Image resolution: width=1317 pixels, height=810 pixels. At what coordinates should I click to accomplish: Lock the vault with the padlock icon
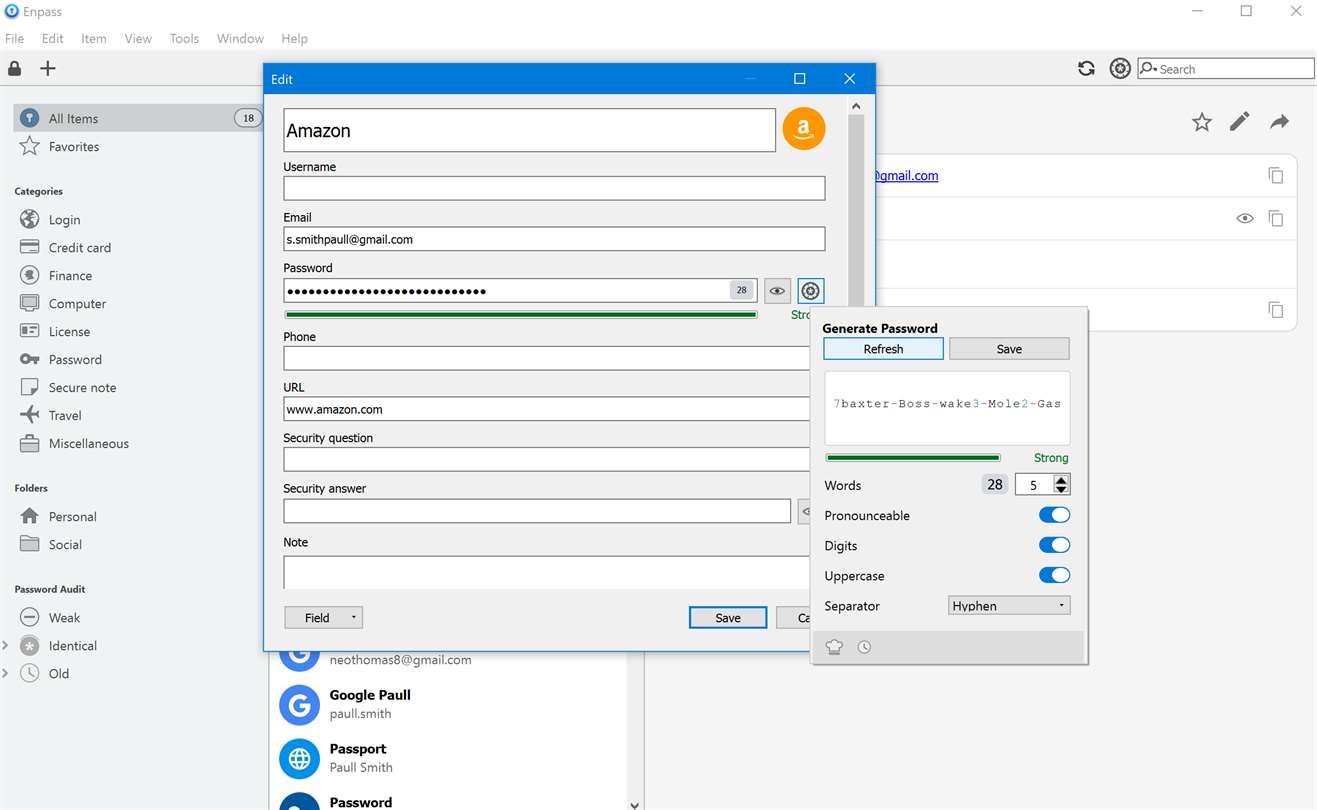tap(15, 69)
